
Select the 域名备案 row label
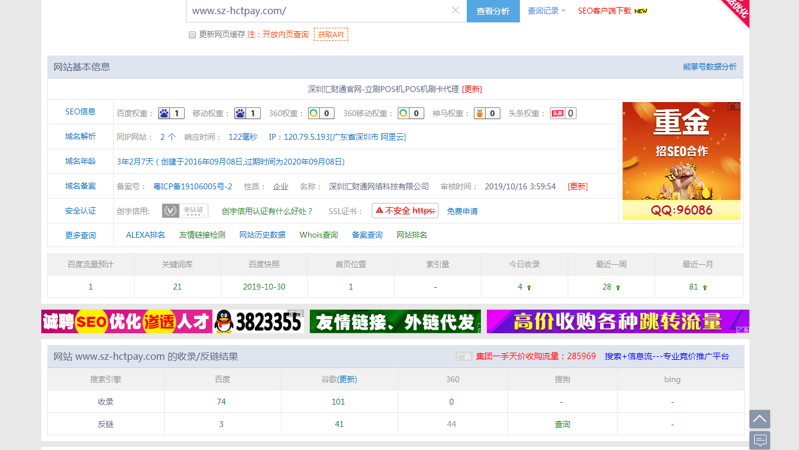tap(80, 186)
